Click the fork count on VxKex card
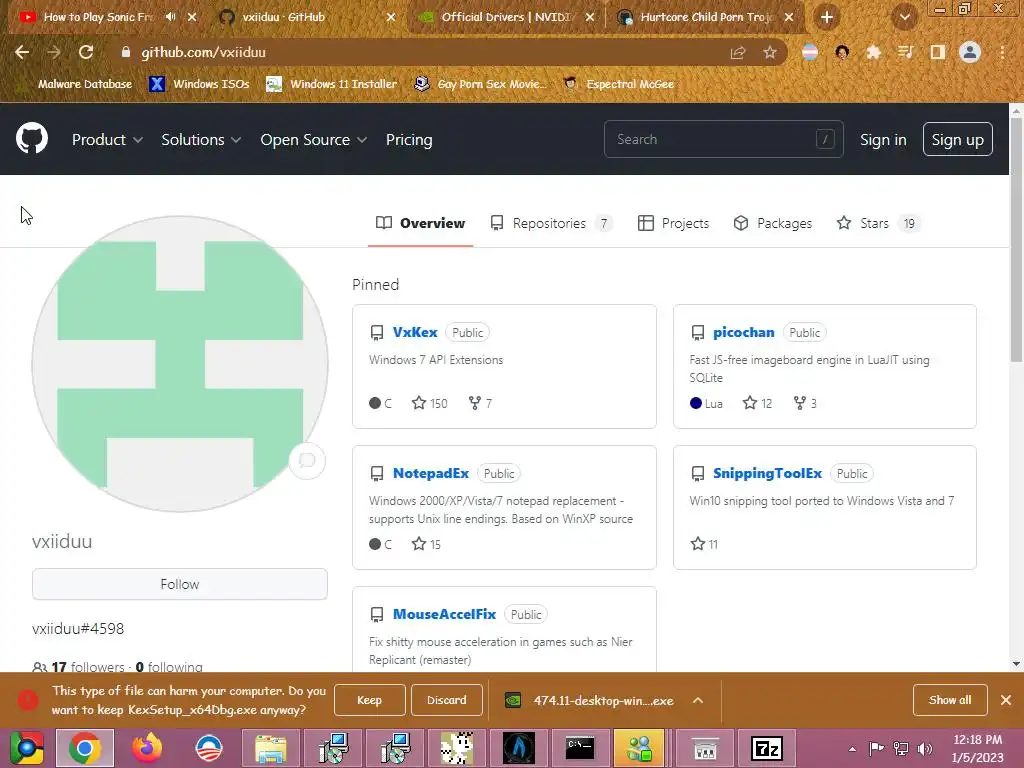 pyautogui.click(x=480, y=403)
